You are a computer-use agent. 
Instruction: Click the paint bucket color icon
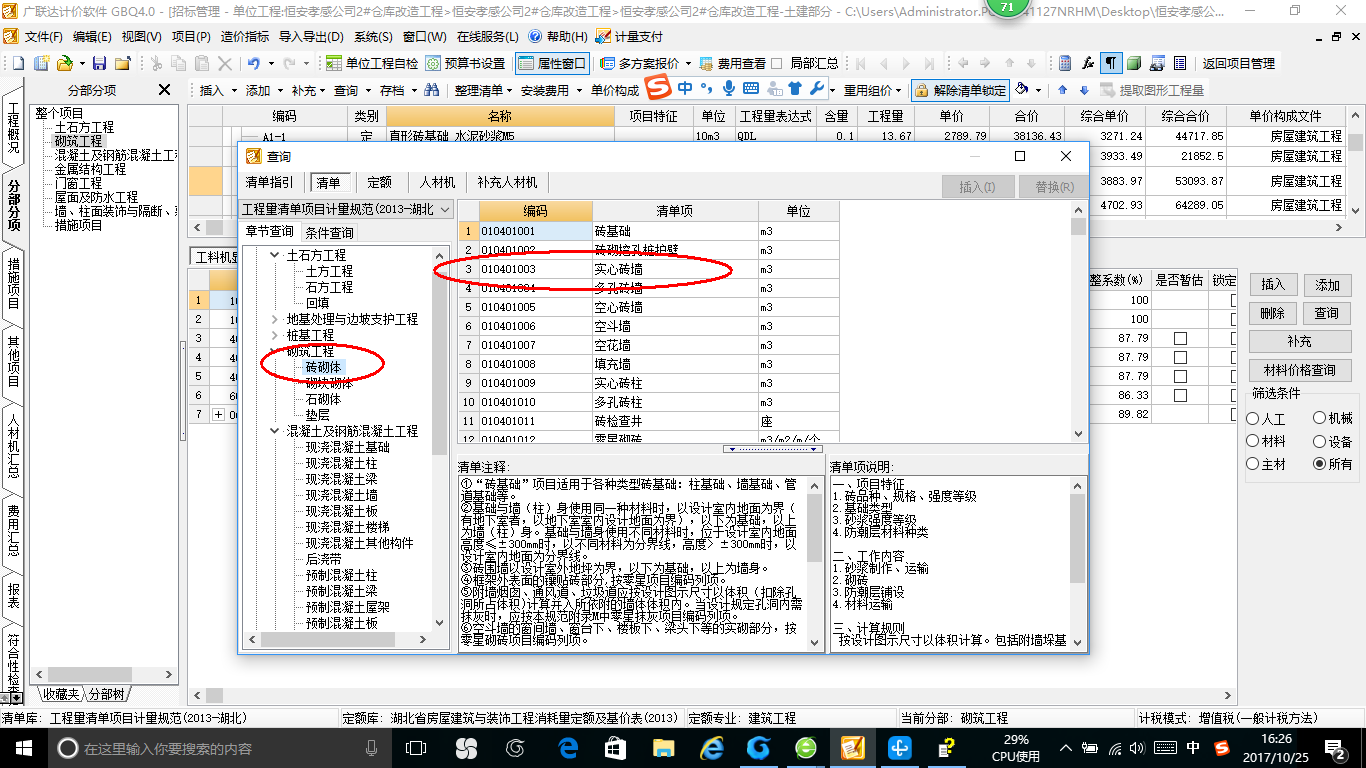[x=1022, y=90]
